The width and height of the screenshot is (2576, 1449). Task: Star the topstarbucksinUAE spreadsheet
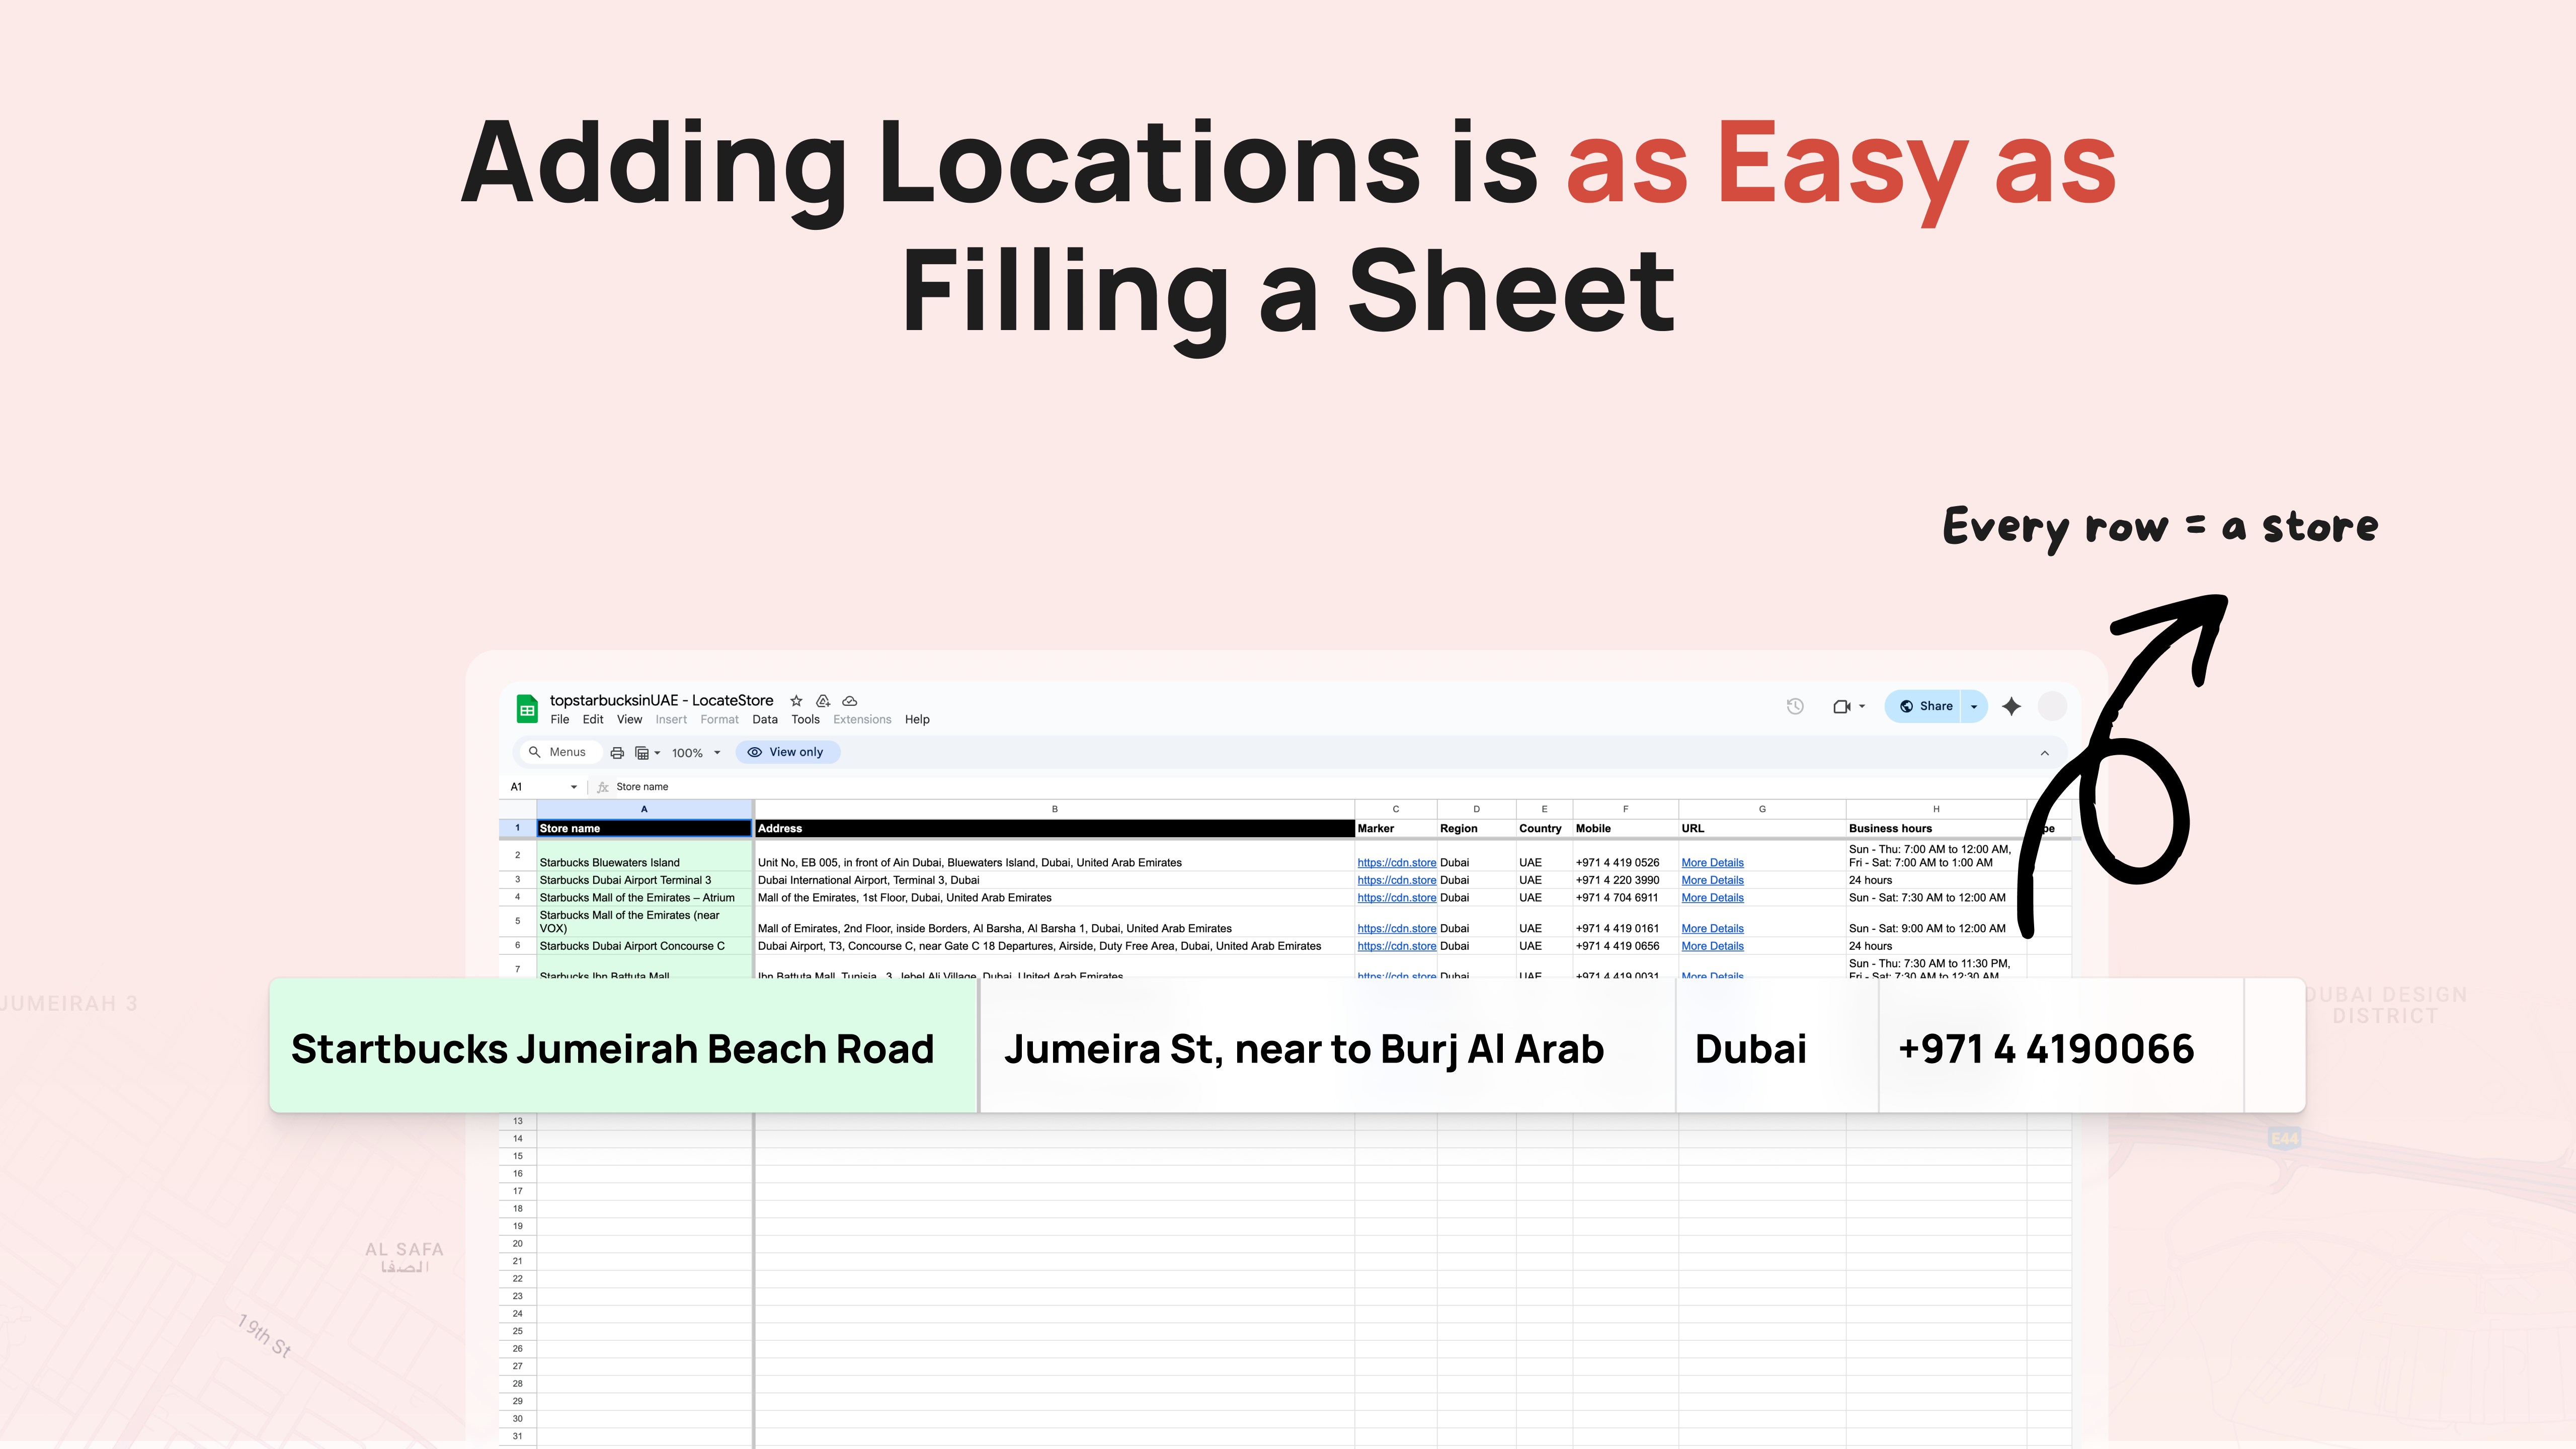click(796, 700)
